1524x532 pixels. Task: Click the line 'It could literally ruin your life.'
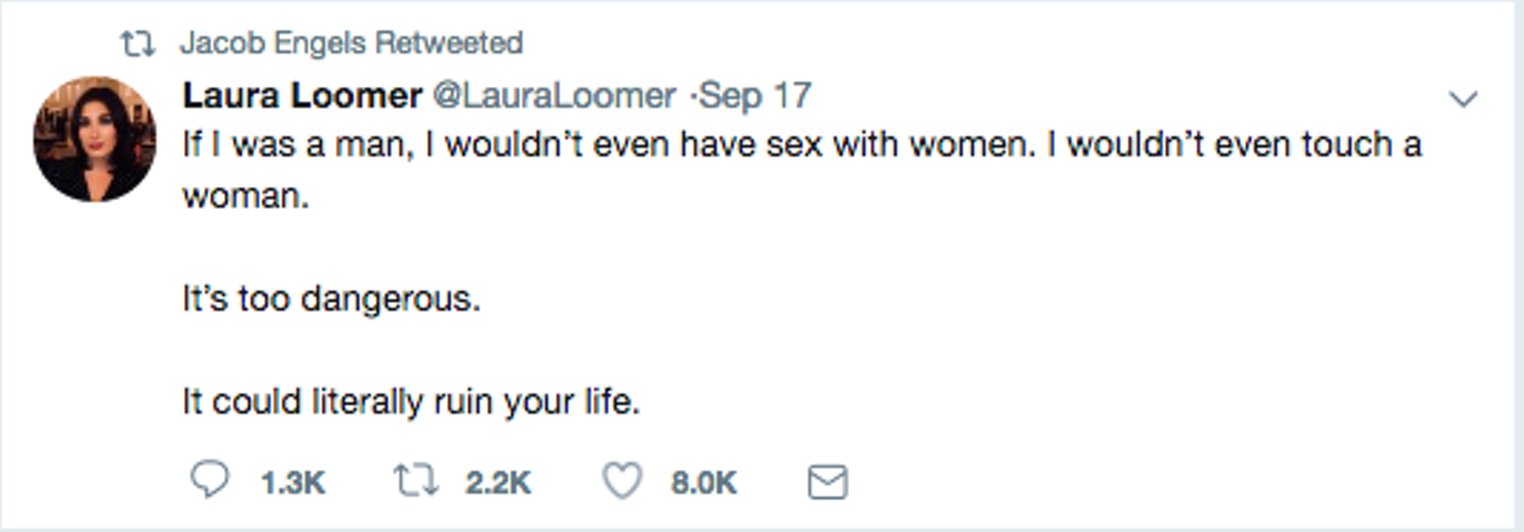[x=410, y=402]
